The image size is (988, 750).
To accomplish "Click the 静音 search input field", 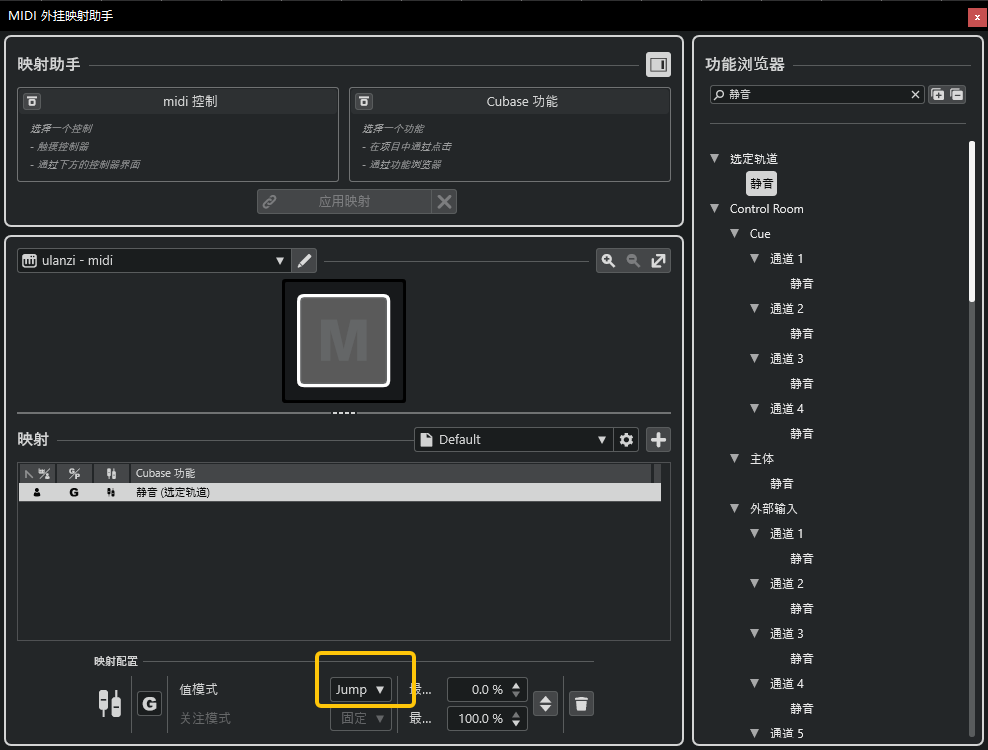I will click(x=817, y=95).
